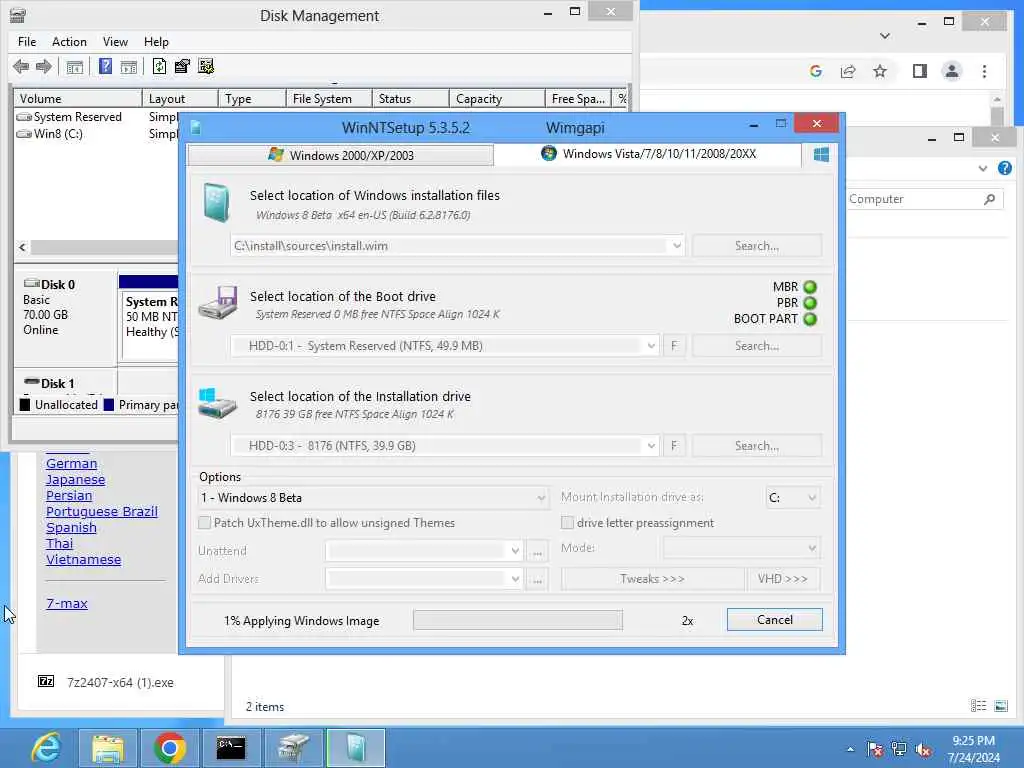The height and width of the screenshot is (768, 1024).
Task: Click Disk Management horizontal scrollbar left arrow
Action: coord(22,248)
